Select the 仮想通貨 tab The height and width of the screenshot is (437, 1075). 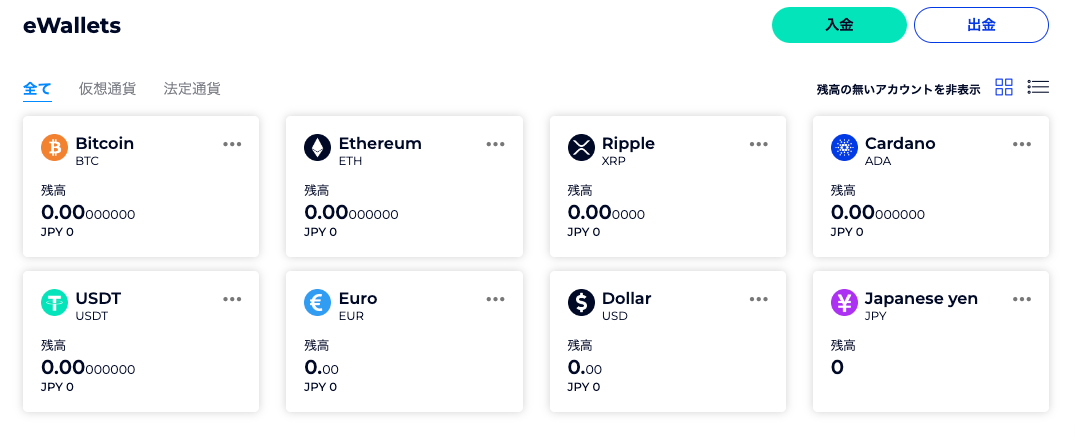click(x=107, y=88)
